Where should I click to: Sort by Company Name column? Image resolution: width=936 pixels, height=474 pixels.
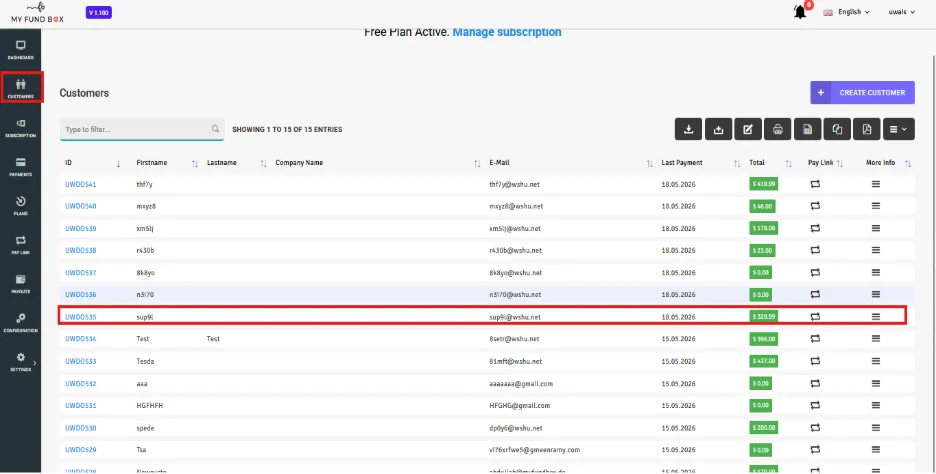click(477, 163)
